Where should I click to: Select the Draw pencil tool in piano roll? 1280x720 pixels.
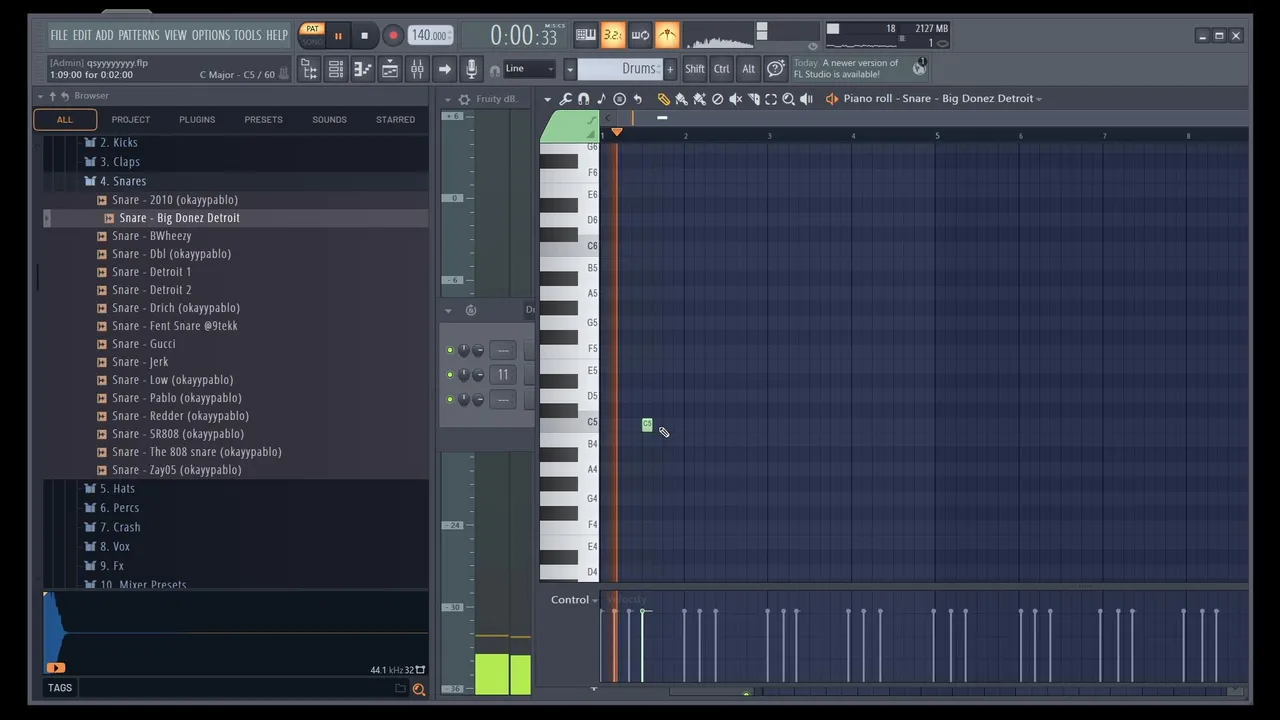663,99
